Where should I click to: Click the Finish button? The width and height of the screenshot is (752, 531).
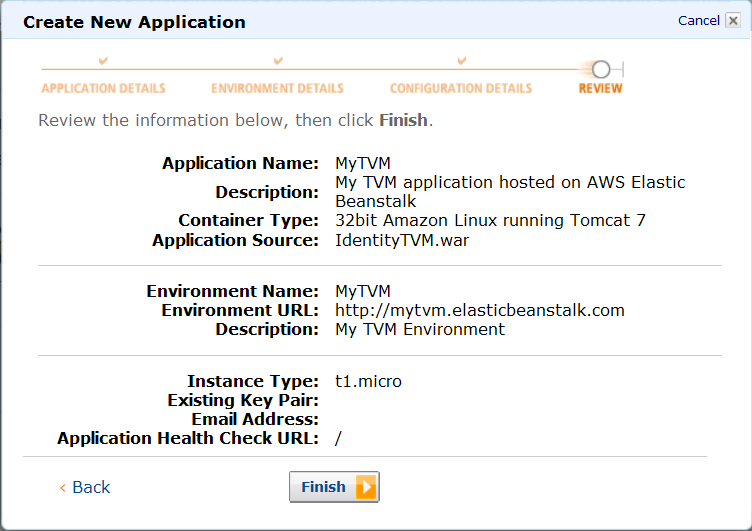click(x=334, y=487)
